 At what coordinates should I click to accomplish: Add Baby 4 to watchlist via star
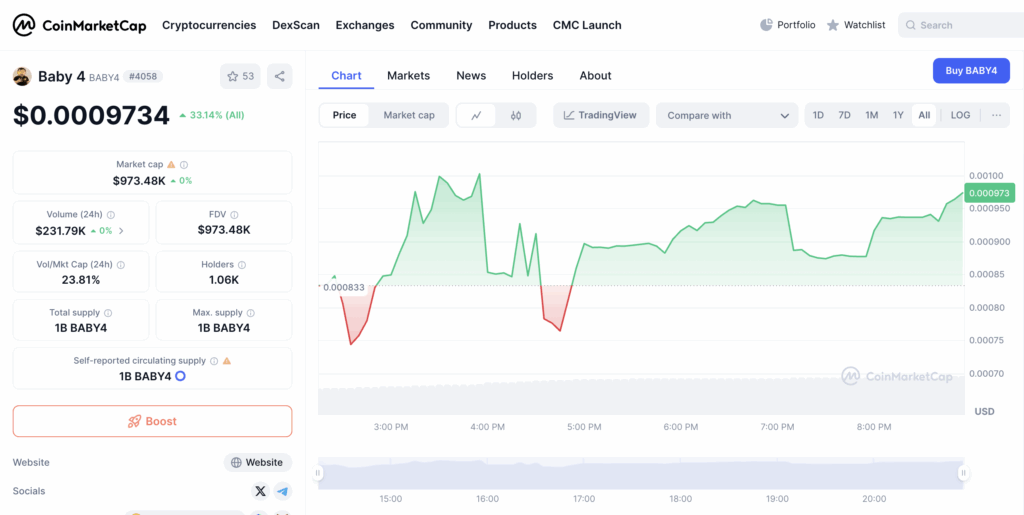[240, 76]
